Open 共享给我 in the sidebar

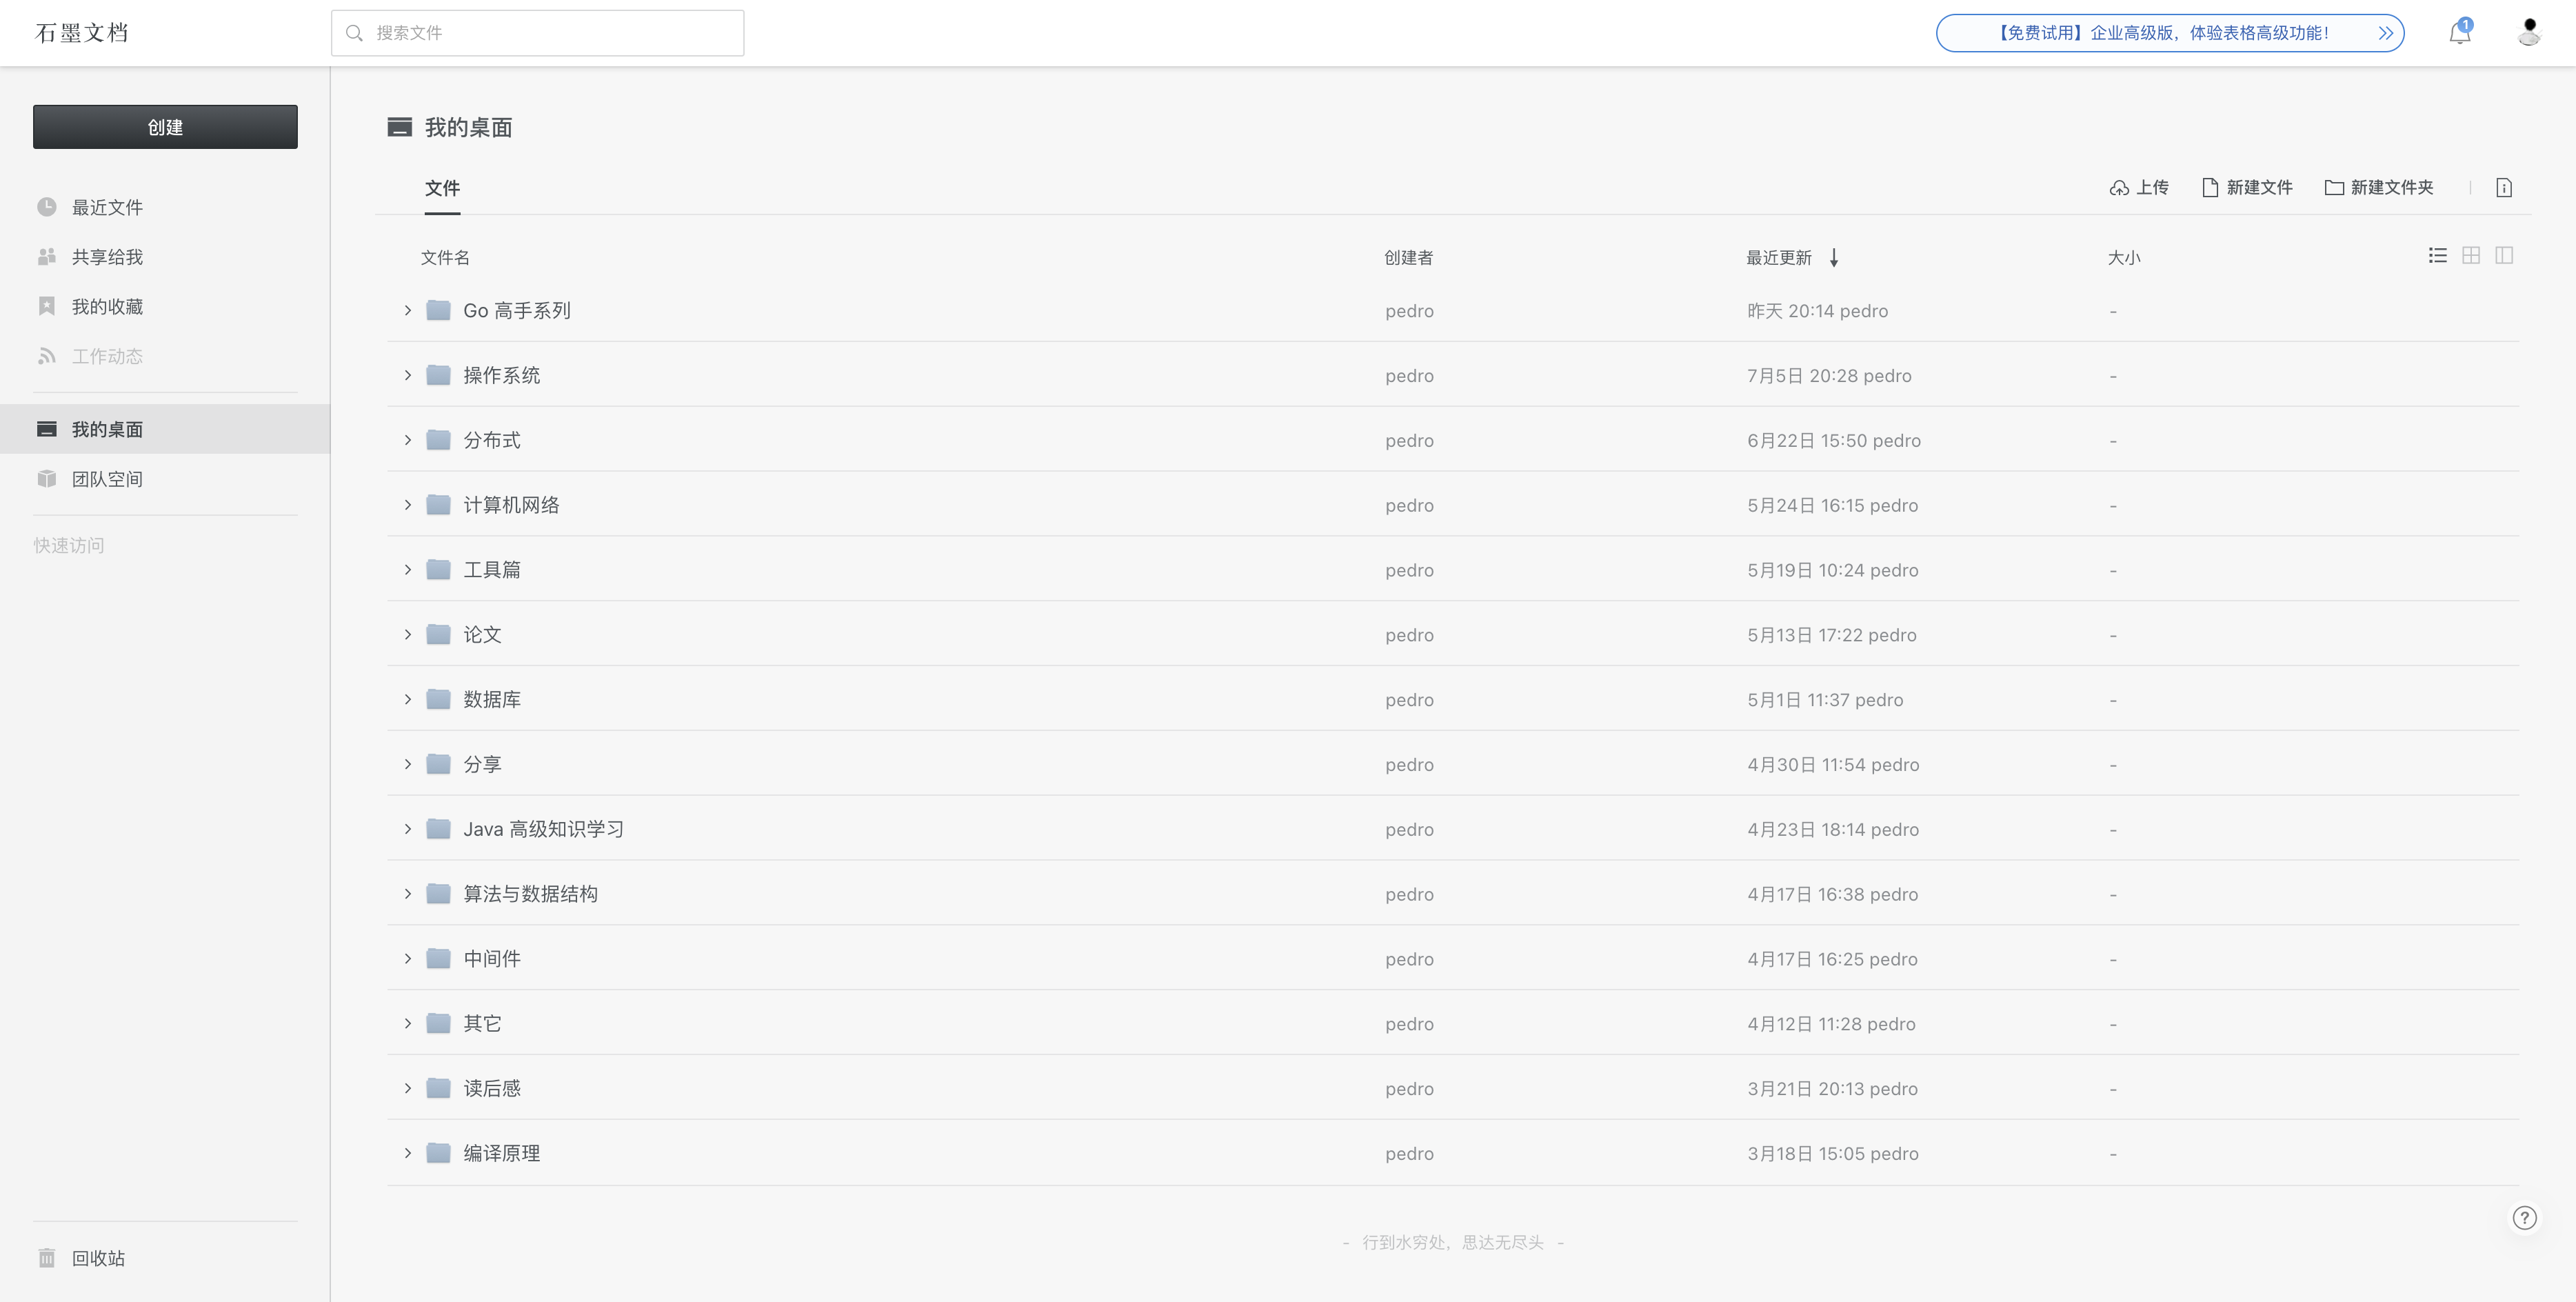pos(106,257)
